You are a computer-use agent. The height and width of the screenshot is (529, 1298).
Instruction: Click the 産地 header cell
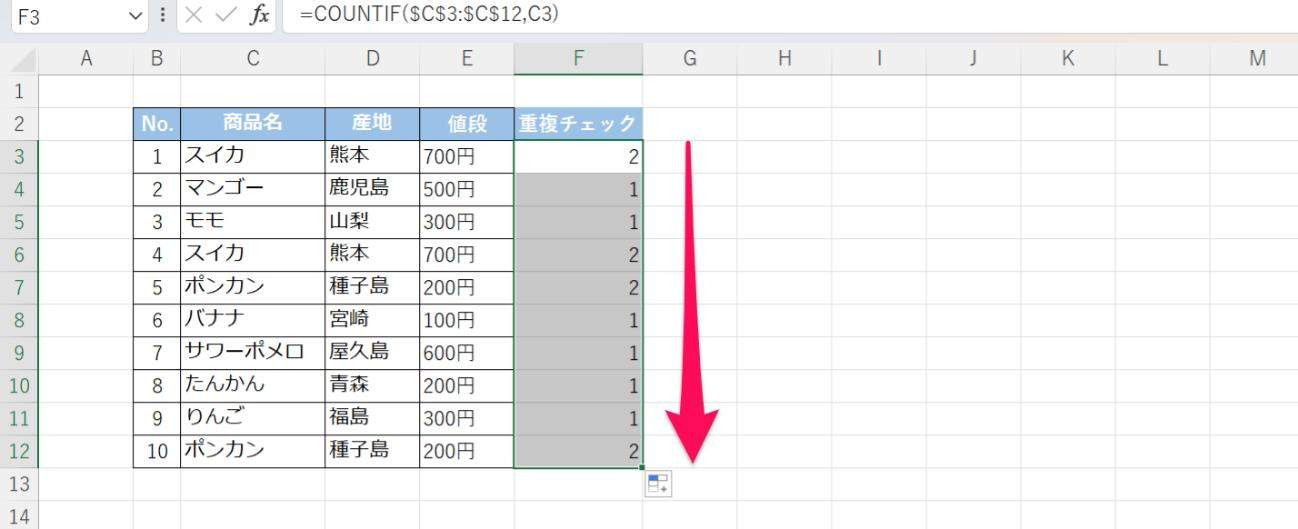click(x=372, y=124)
